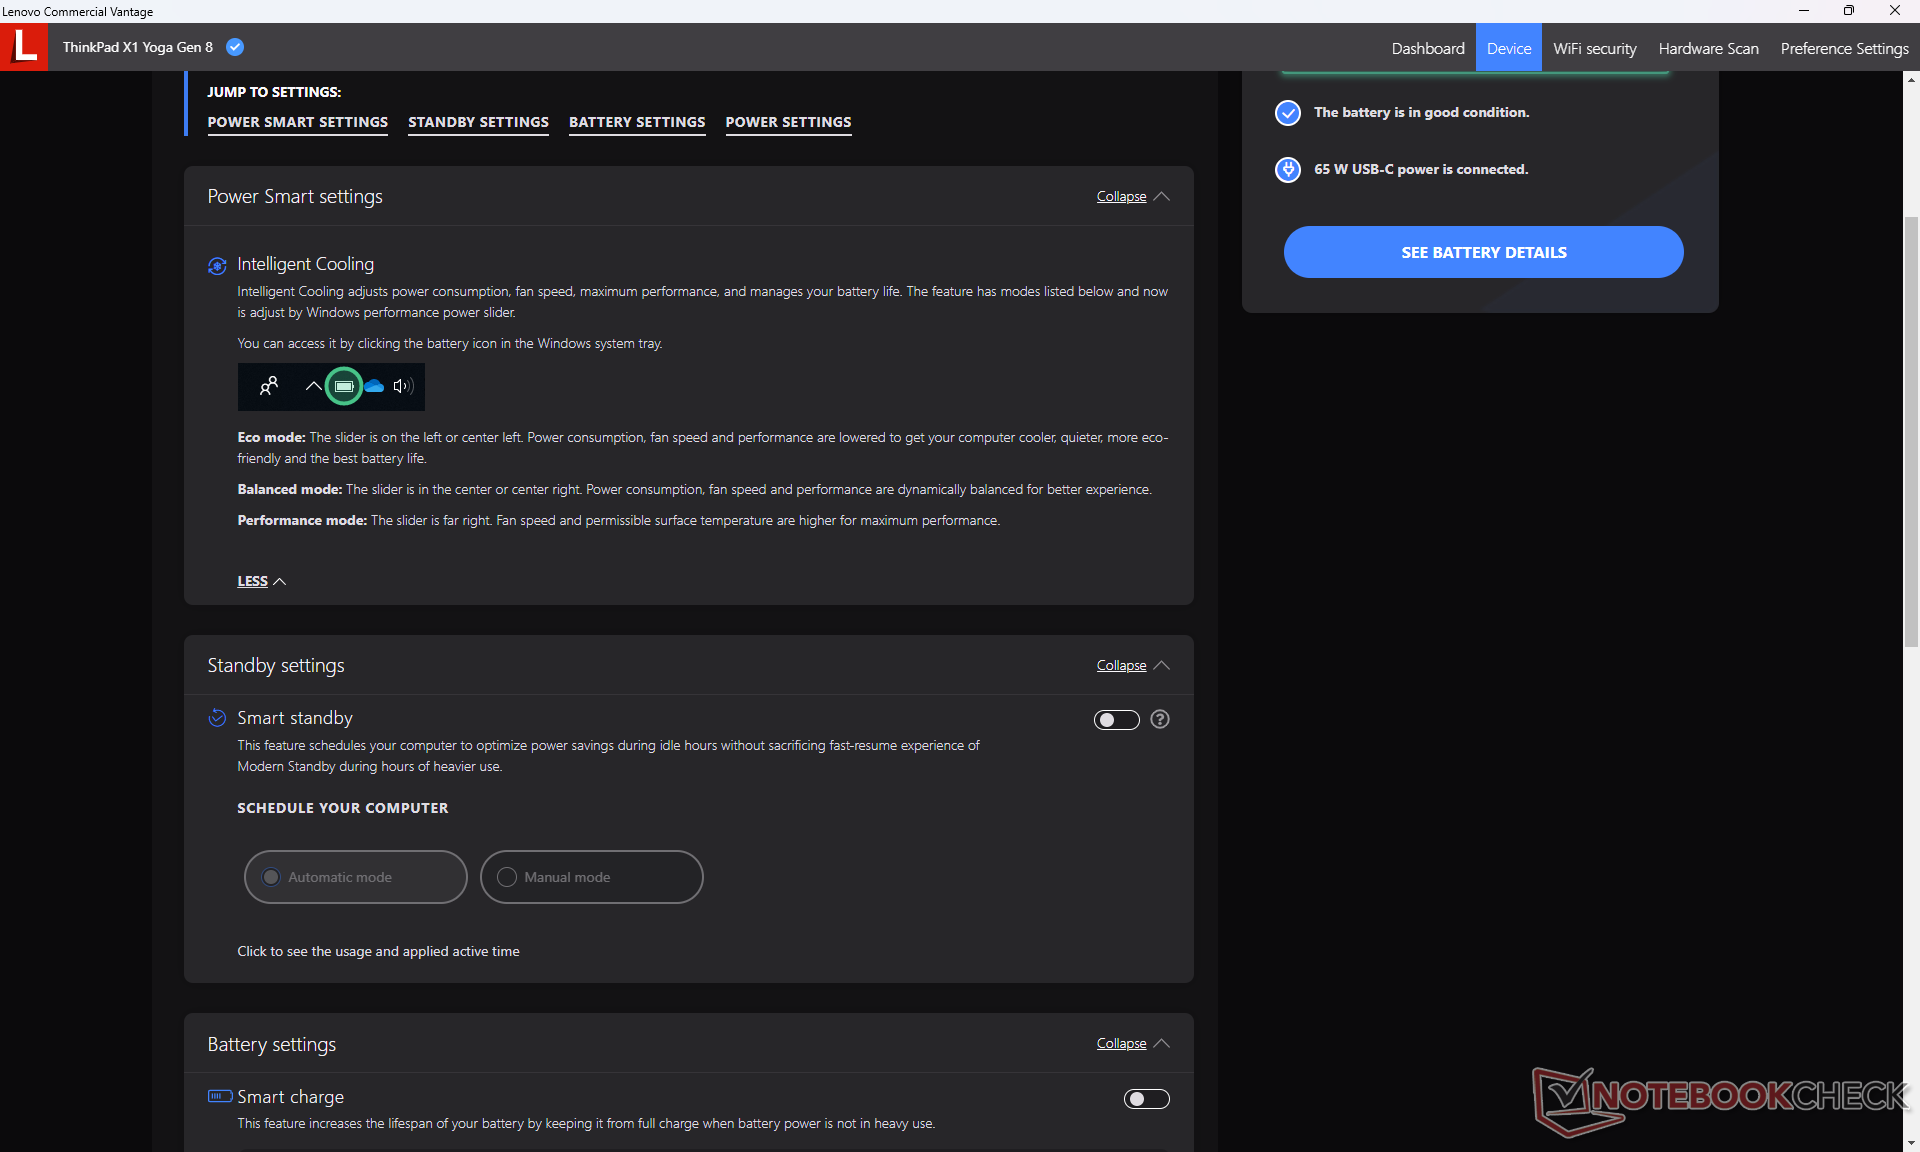This screenshot has height=1152, width=1920.
Task: Click the battery good condition check icon
Action: pos(1288,112)
